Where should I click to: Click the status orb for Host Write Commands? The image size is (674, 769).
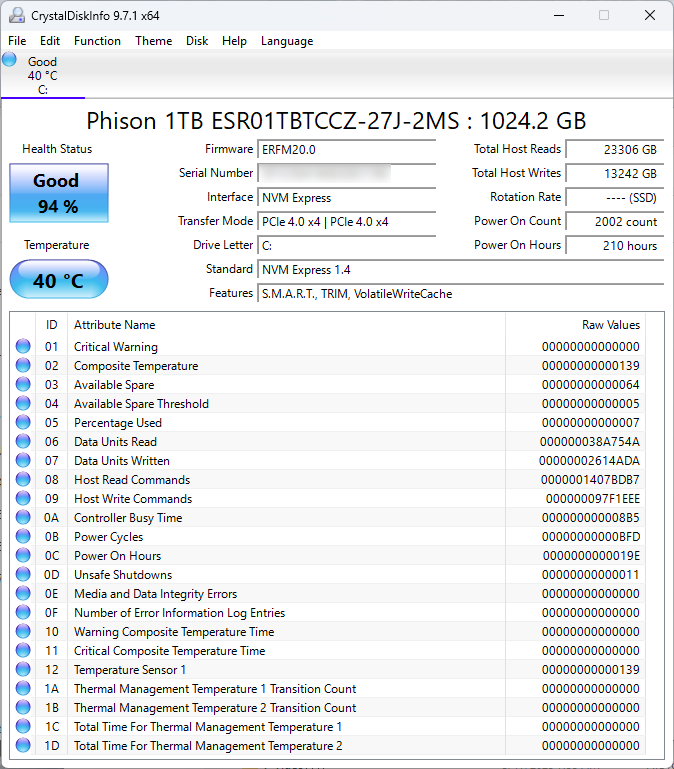(x=23, y=498)
